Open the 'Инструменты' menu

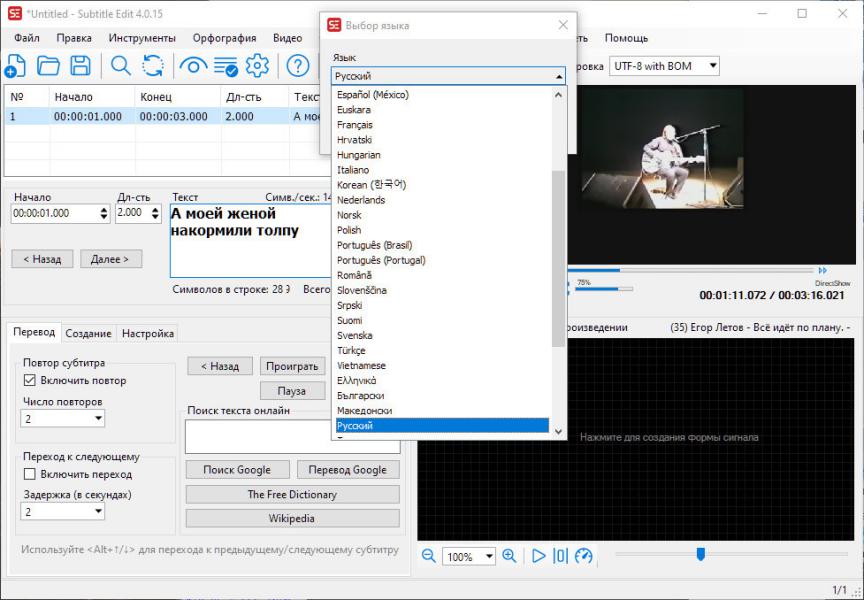coord(142,38)
